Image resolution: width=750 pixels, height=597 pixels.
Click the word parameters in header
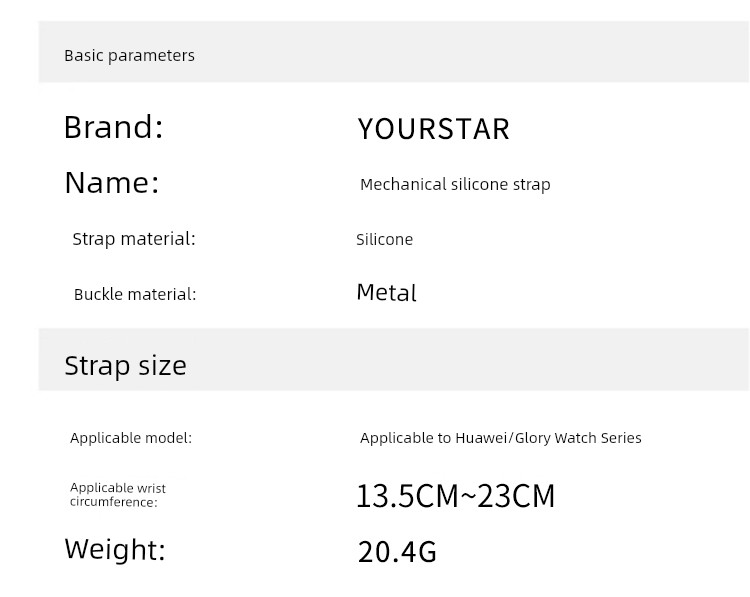[x=151, y=56]
